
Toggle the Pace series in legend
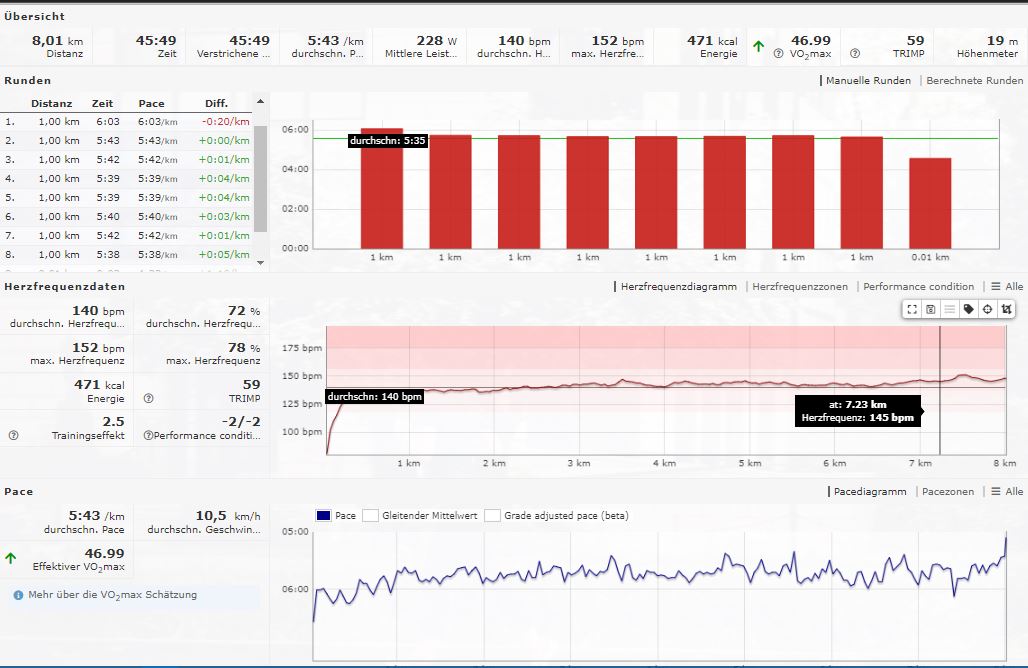(x=323, y=516)
